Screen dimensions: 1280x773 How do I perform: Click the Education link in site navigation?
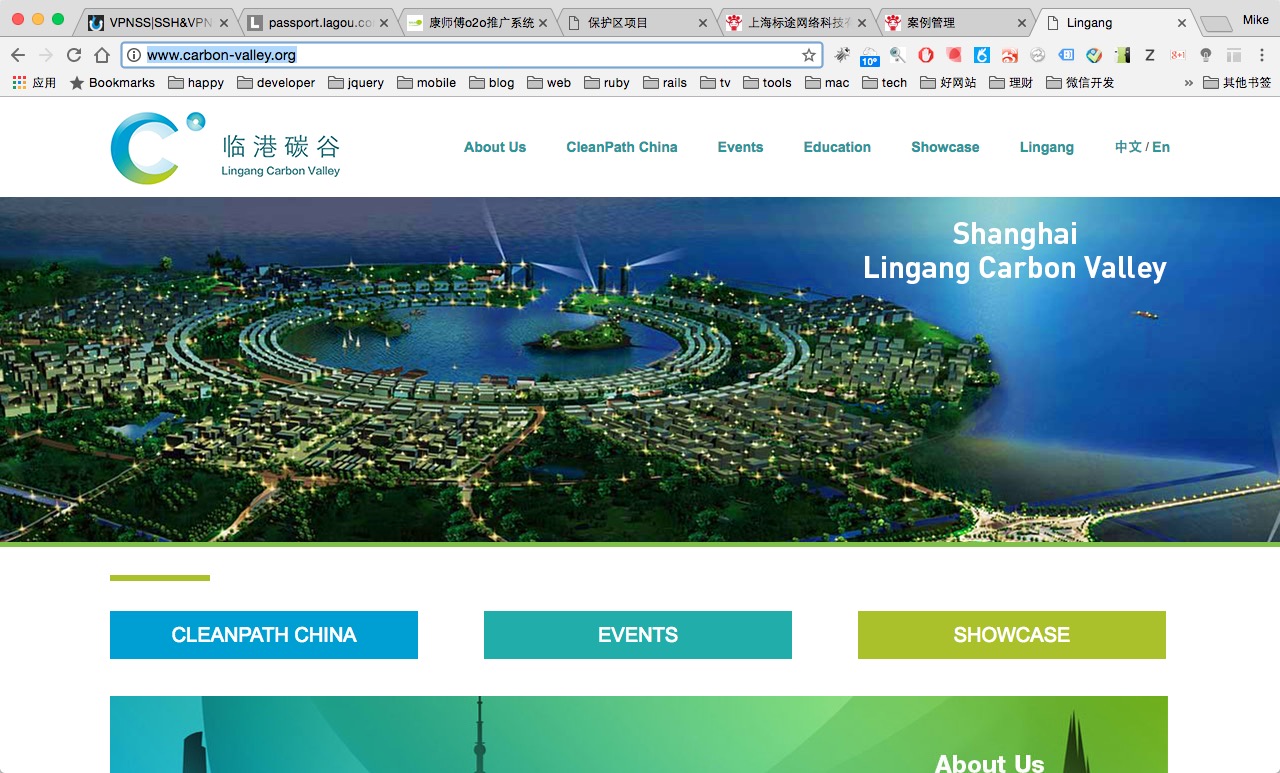837,147
